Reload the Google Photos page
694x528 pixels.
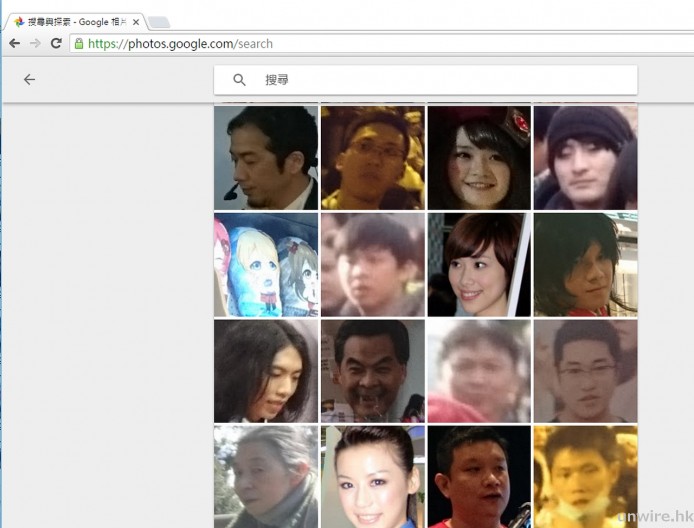click(x=56, y=44)
